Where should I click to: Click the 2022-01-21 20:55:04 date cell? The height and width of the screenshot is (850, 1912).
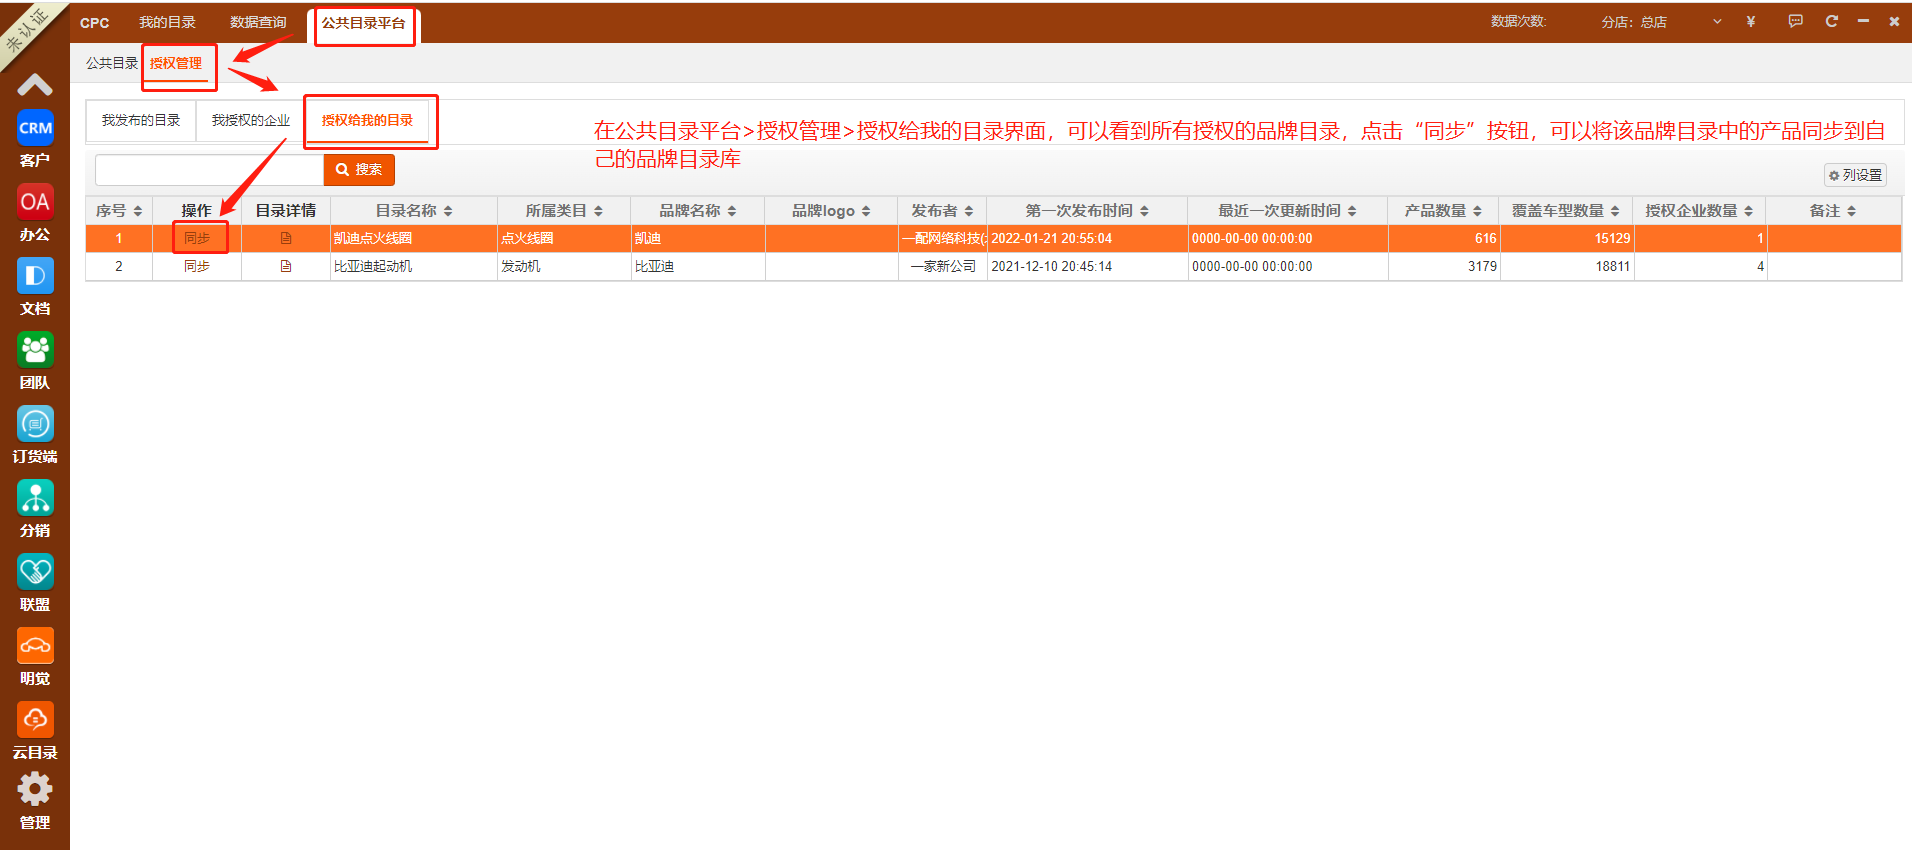click(1087, 238)
